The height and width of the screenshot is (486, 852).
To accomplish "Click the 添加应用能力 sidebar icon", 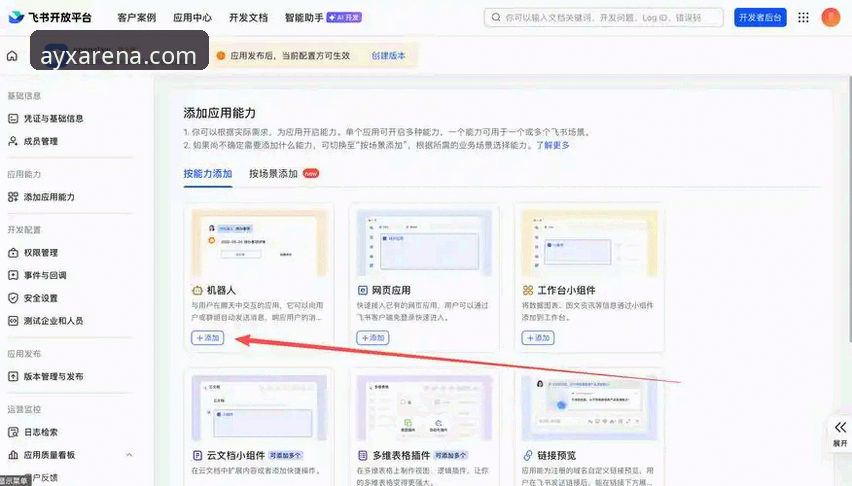I will [x=13, y=197].
